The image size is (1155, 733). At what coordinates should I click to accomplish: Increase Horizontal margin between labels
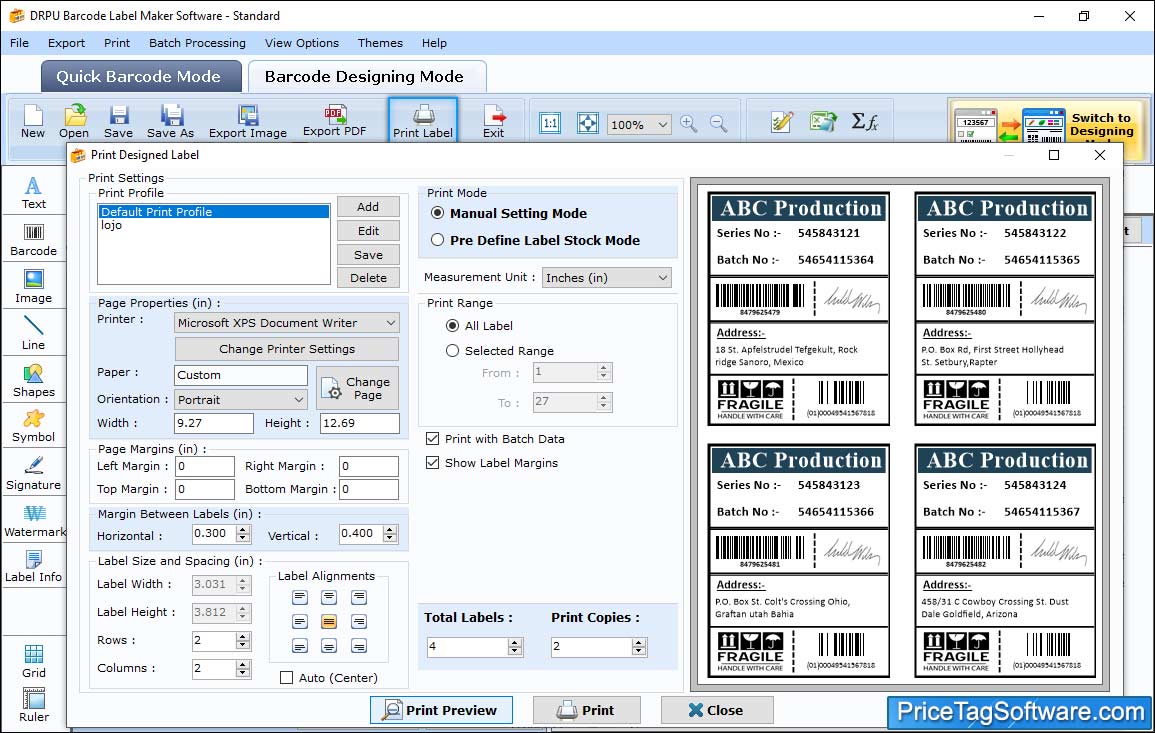click(x=243, y=529)
